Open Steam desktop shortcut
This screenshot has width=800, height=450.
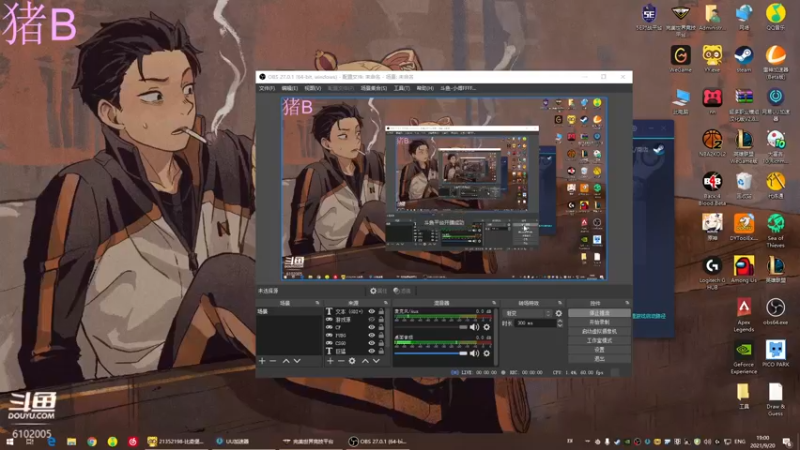(x=743, y=58)
